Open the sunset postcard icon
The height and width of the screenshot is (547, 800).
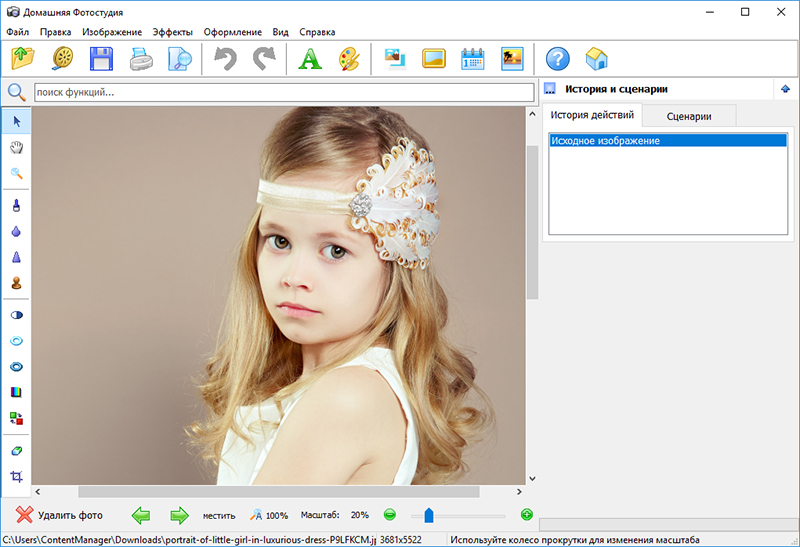512,59
